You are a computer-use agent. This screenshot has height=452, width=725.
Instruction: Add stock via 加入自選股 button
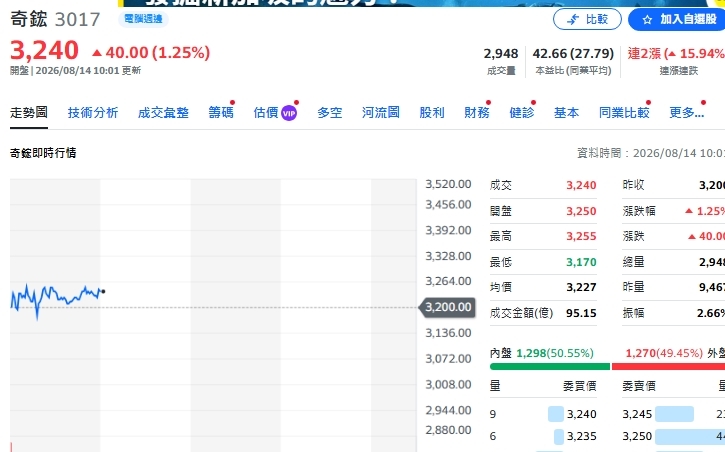click(x=678, y=19)
